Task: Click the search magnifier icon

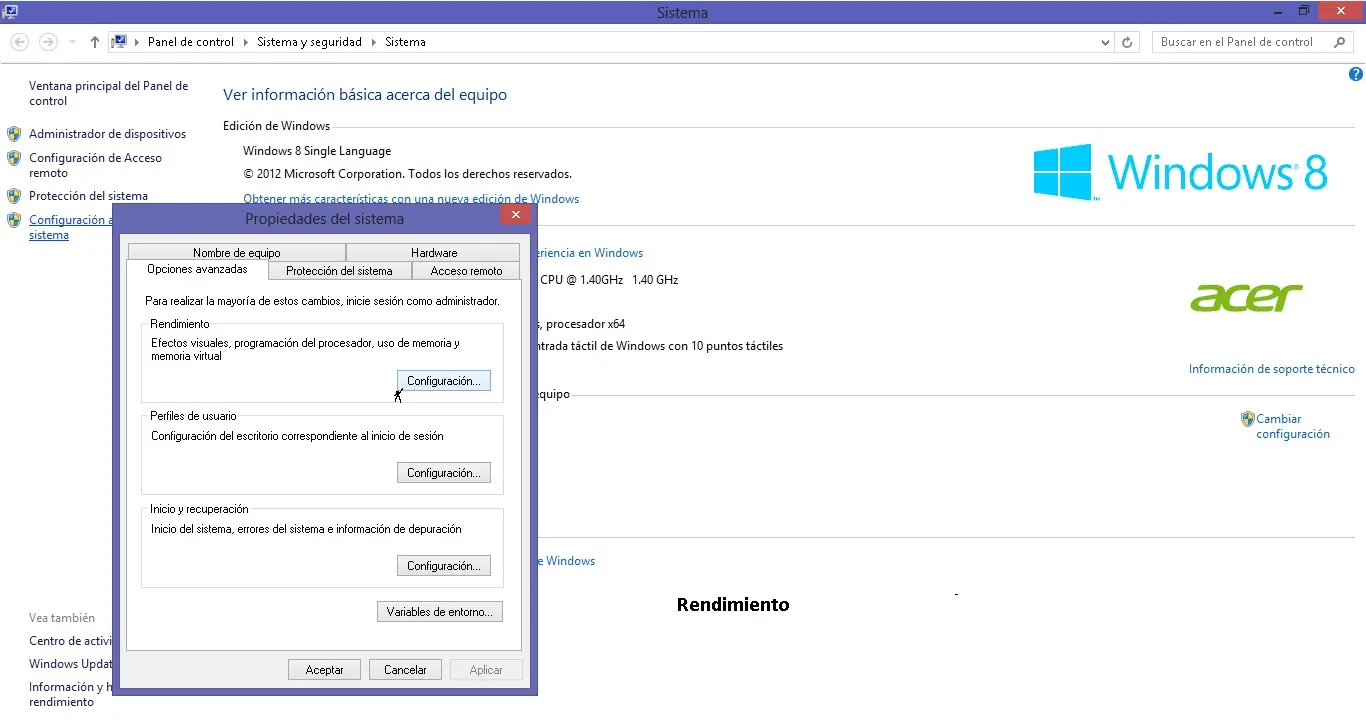Action: coord(1340,42)
